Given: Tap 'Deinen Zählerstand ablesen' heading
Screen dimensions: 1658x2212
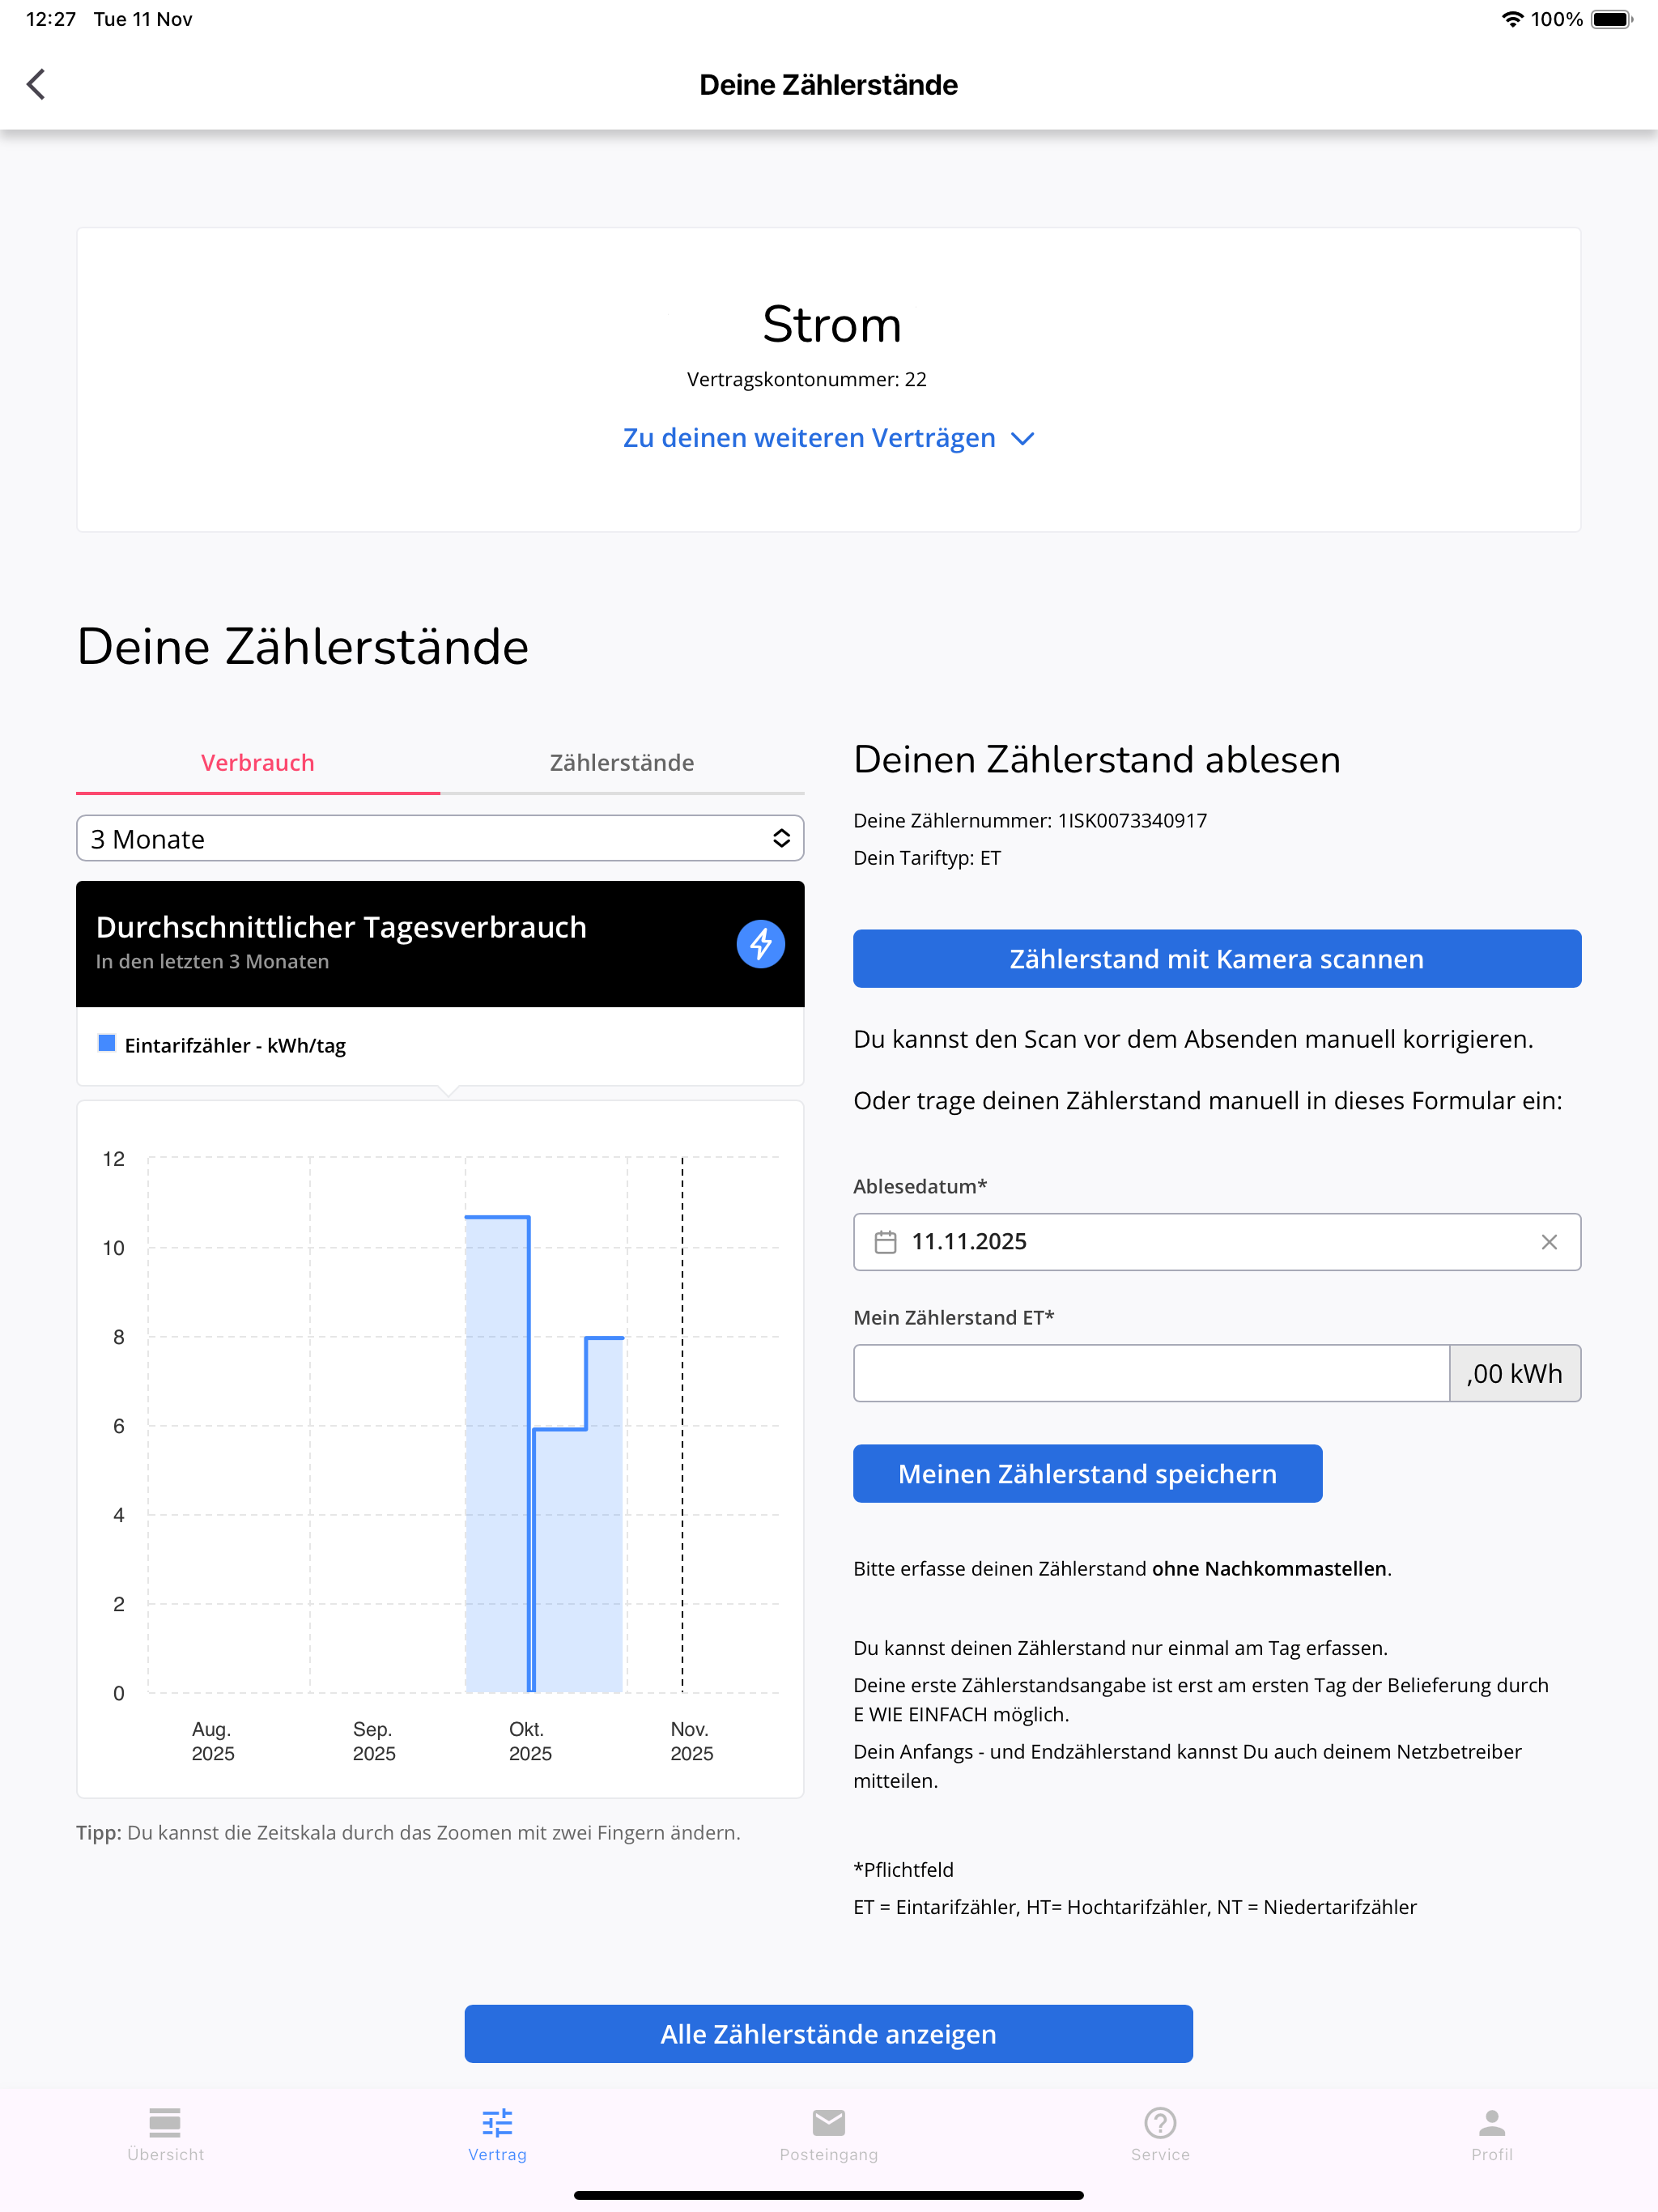Looking at the screenshot, I should tap(1096, 759).
